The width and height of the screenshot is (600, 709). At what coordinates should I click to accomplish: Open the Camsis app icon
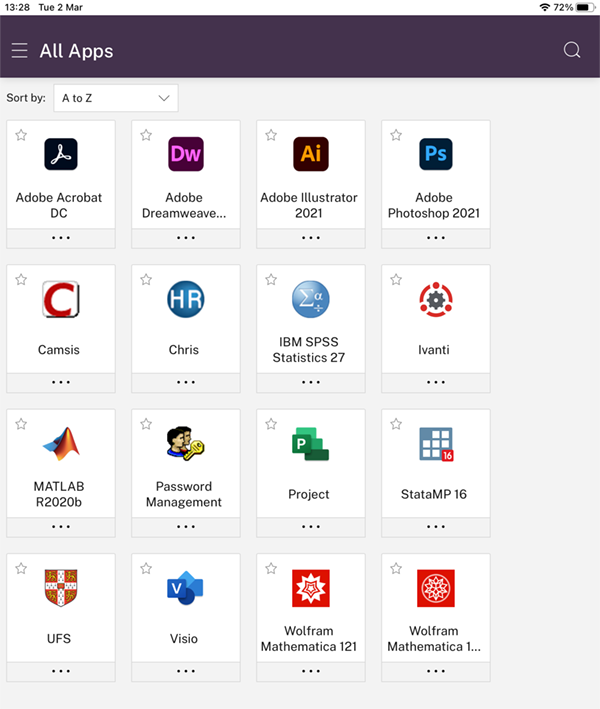(61, 299)
